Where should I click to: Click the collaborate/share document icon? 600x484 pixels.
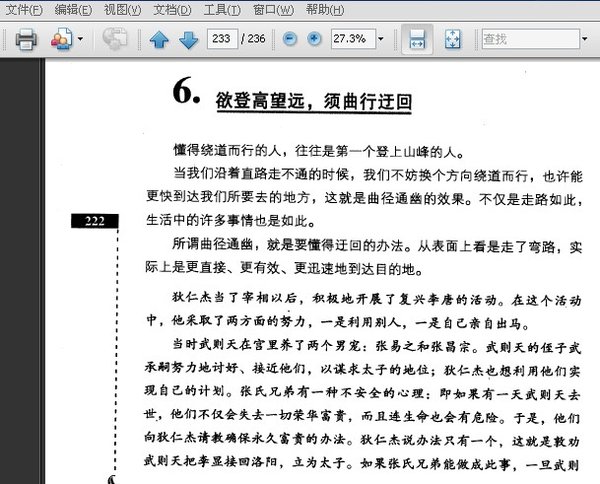tap(61, 39)
